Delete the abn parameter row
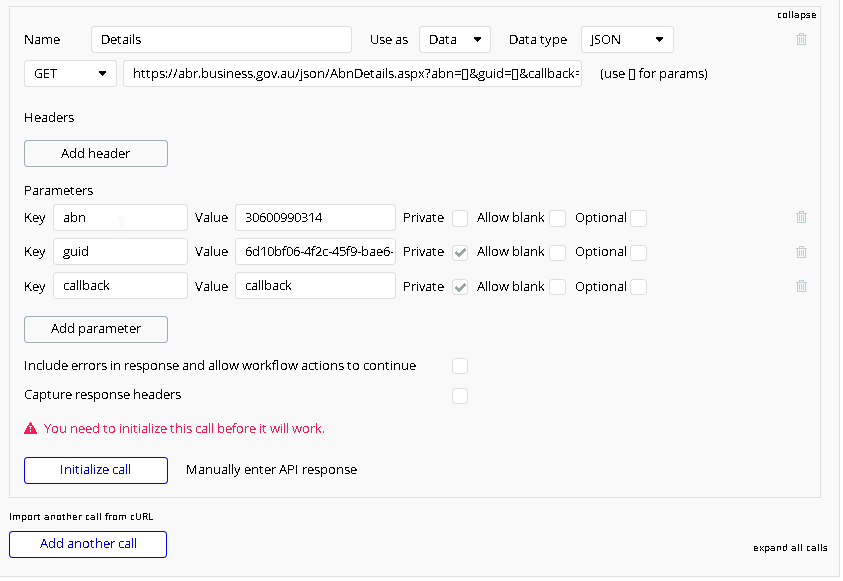 point(801,217)
